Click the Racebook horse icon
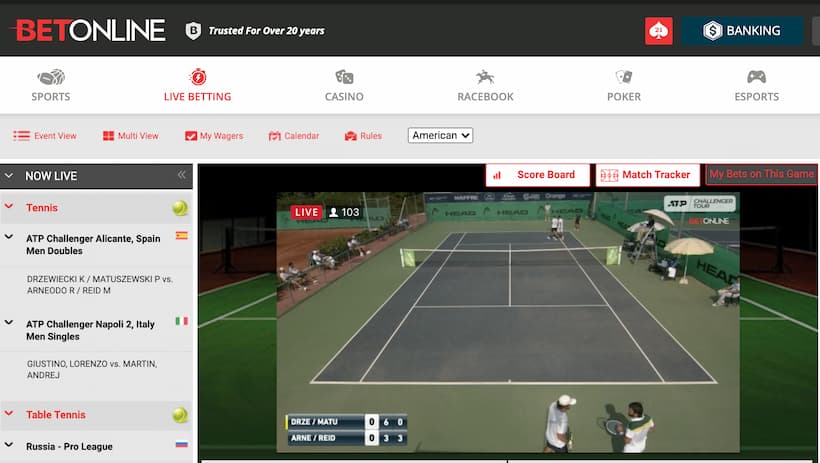 [x=485, y=77]
